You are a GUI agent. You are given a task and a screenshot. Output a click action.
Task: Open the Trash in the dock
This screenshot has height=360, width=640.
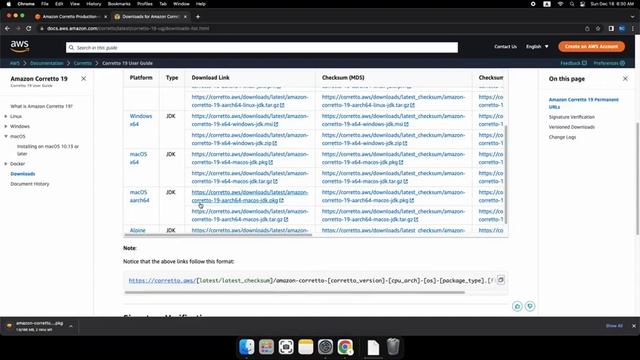coord(393,347)
